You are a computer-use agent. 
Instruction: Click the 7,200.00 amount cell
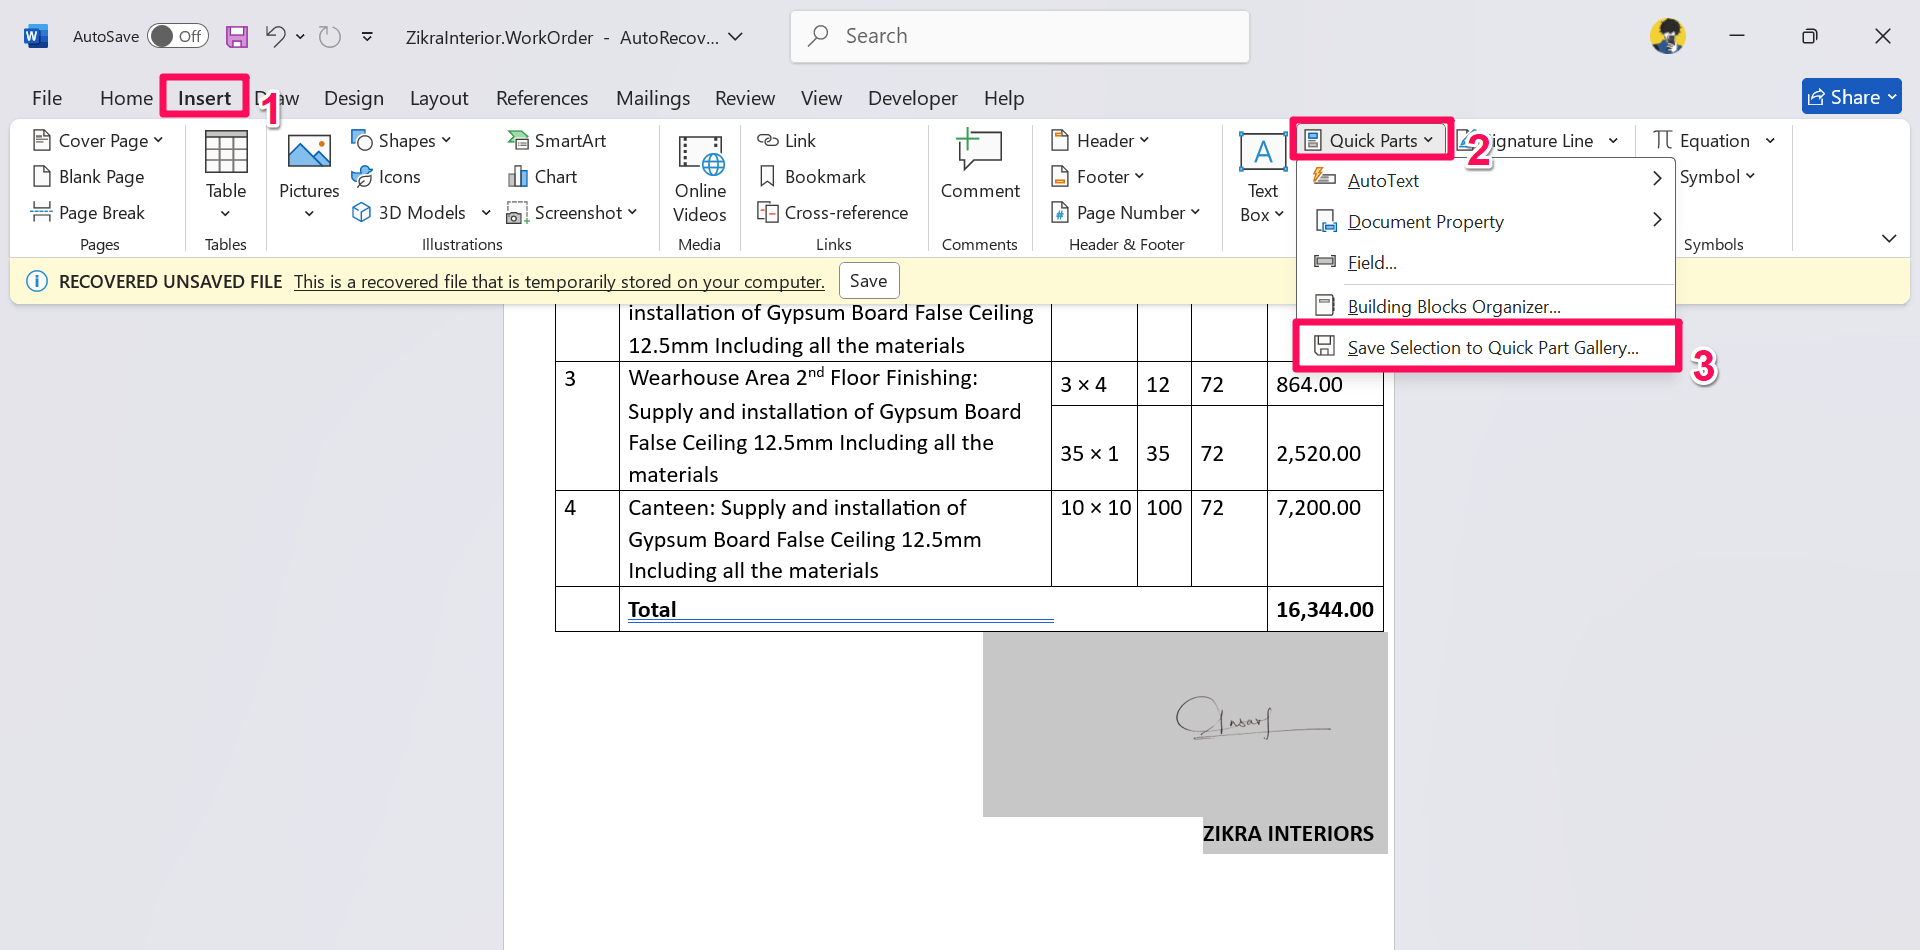coord(1325,538)
